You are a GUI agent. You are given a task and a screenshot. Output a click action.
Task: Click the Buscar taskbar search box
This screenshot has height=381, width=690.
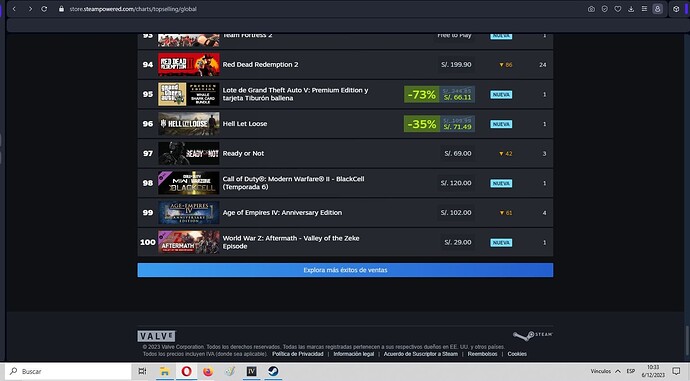68,371
